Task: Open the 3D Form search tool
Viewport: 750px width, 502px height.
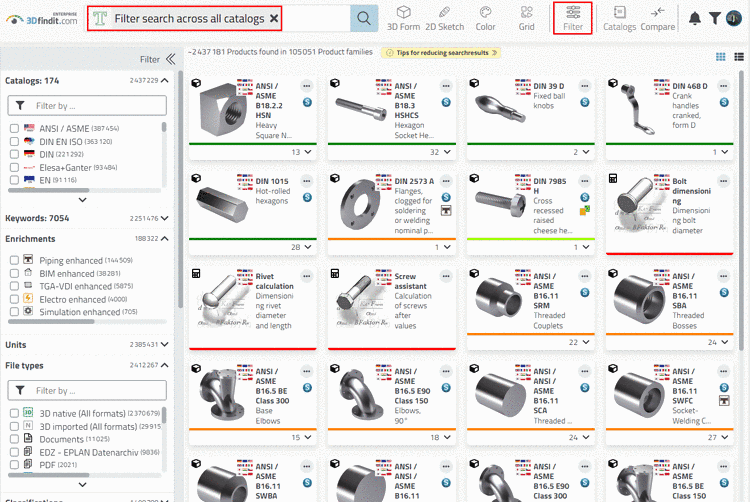Action: pyautogui.click(x=403, y=19)
